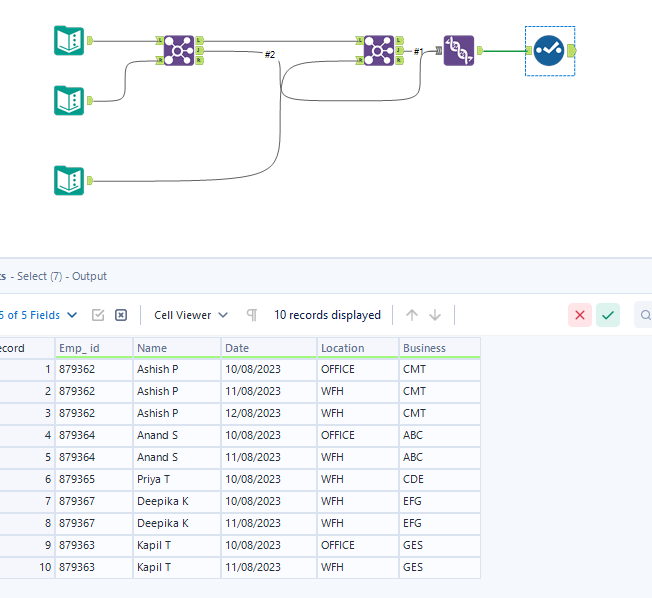Select Name cell in record 4
The image size is (652, 598).
(177, 435)
